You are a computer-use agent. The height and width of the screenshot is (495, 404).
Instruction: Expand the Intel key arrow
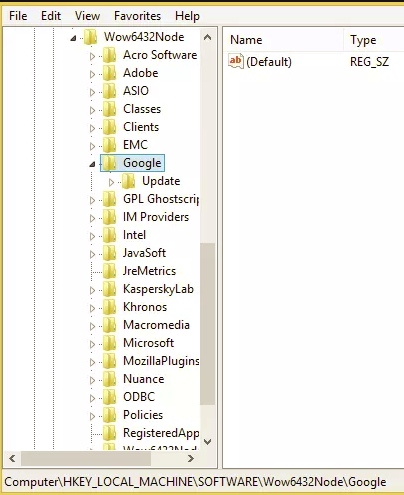[93, 236]
